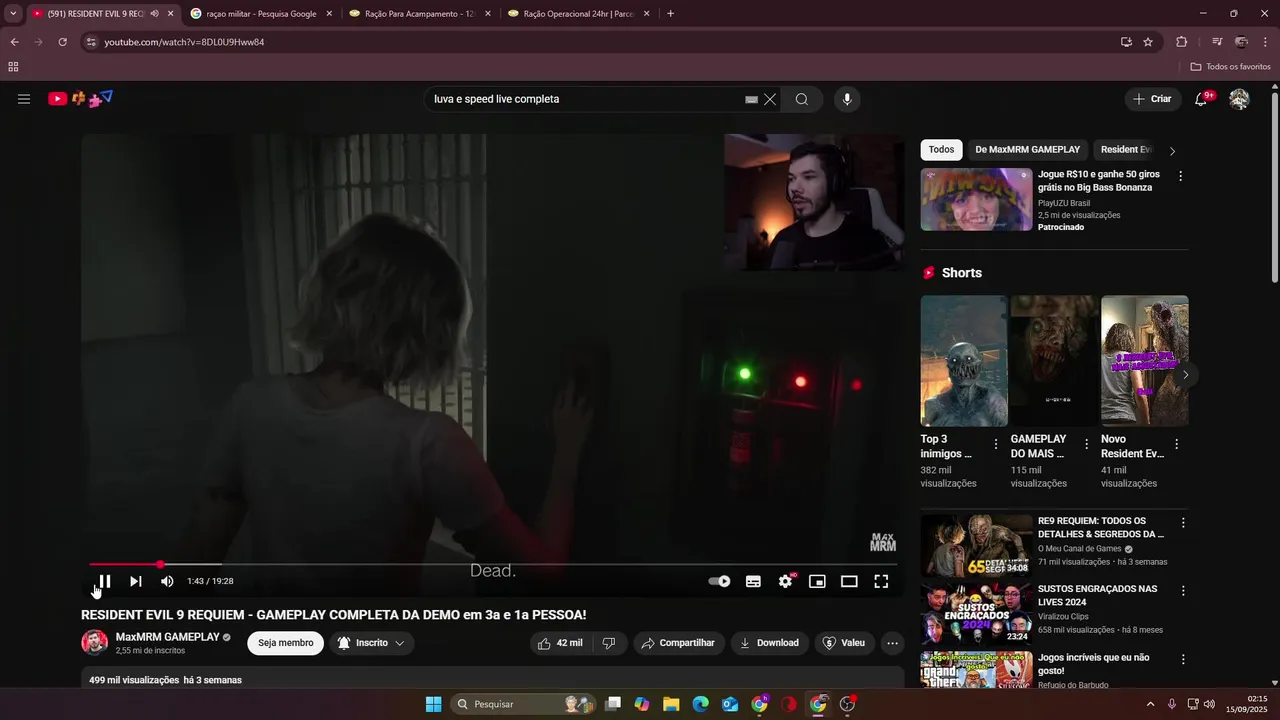Viewport: 1280px width, 720px height.
Task: Clear the search query text
Action: [770, 99]
